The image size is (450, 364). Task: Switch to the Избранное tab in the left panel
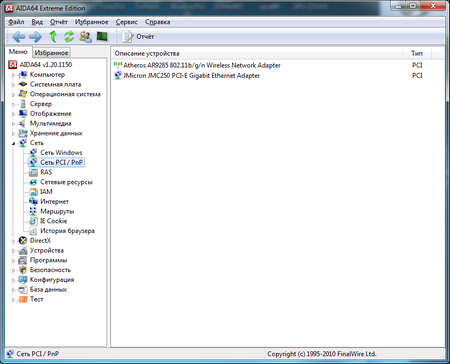(51, 53)
